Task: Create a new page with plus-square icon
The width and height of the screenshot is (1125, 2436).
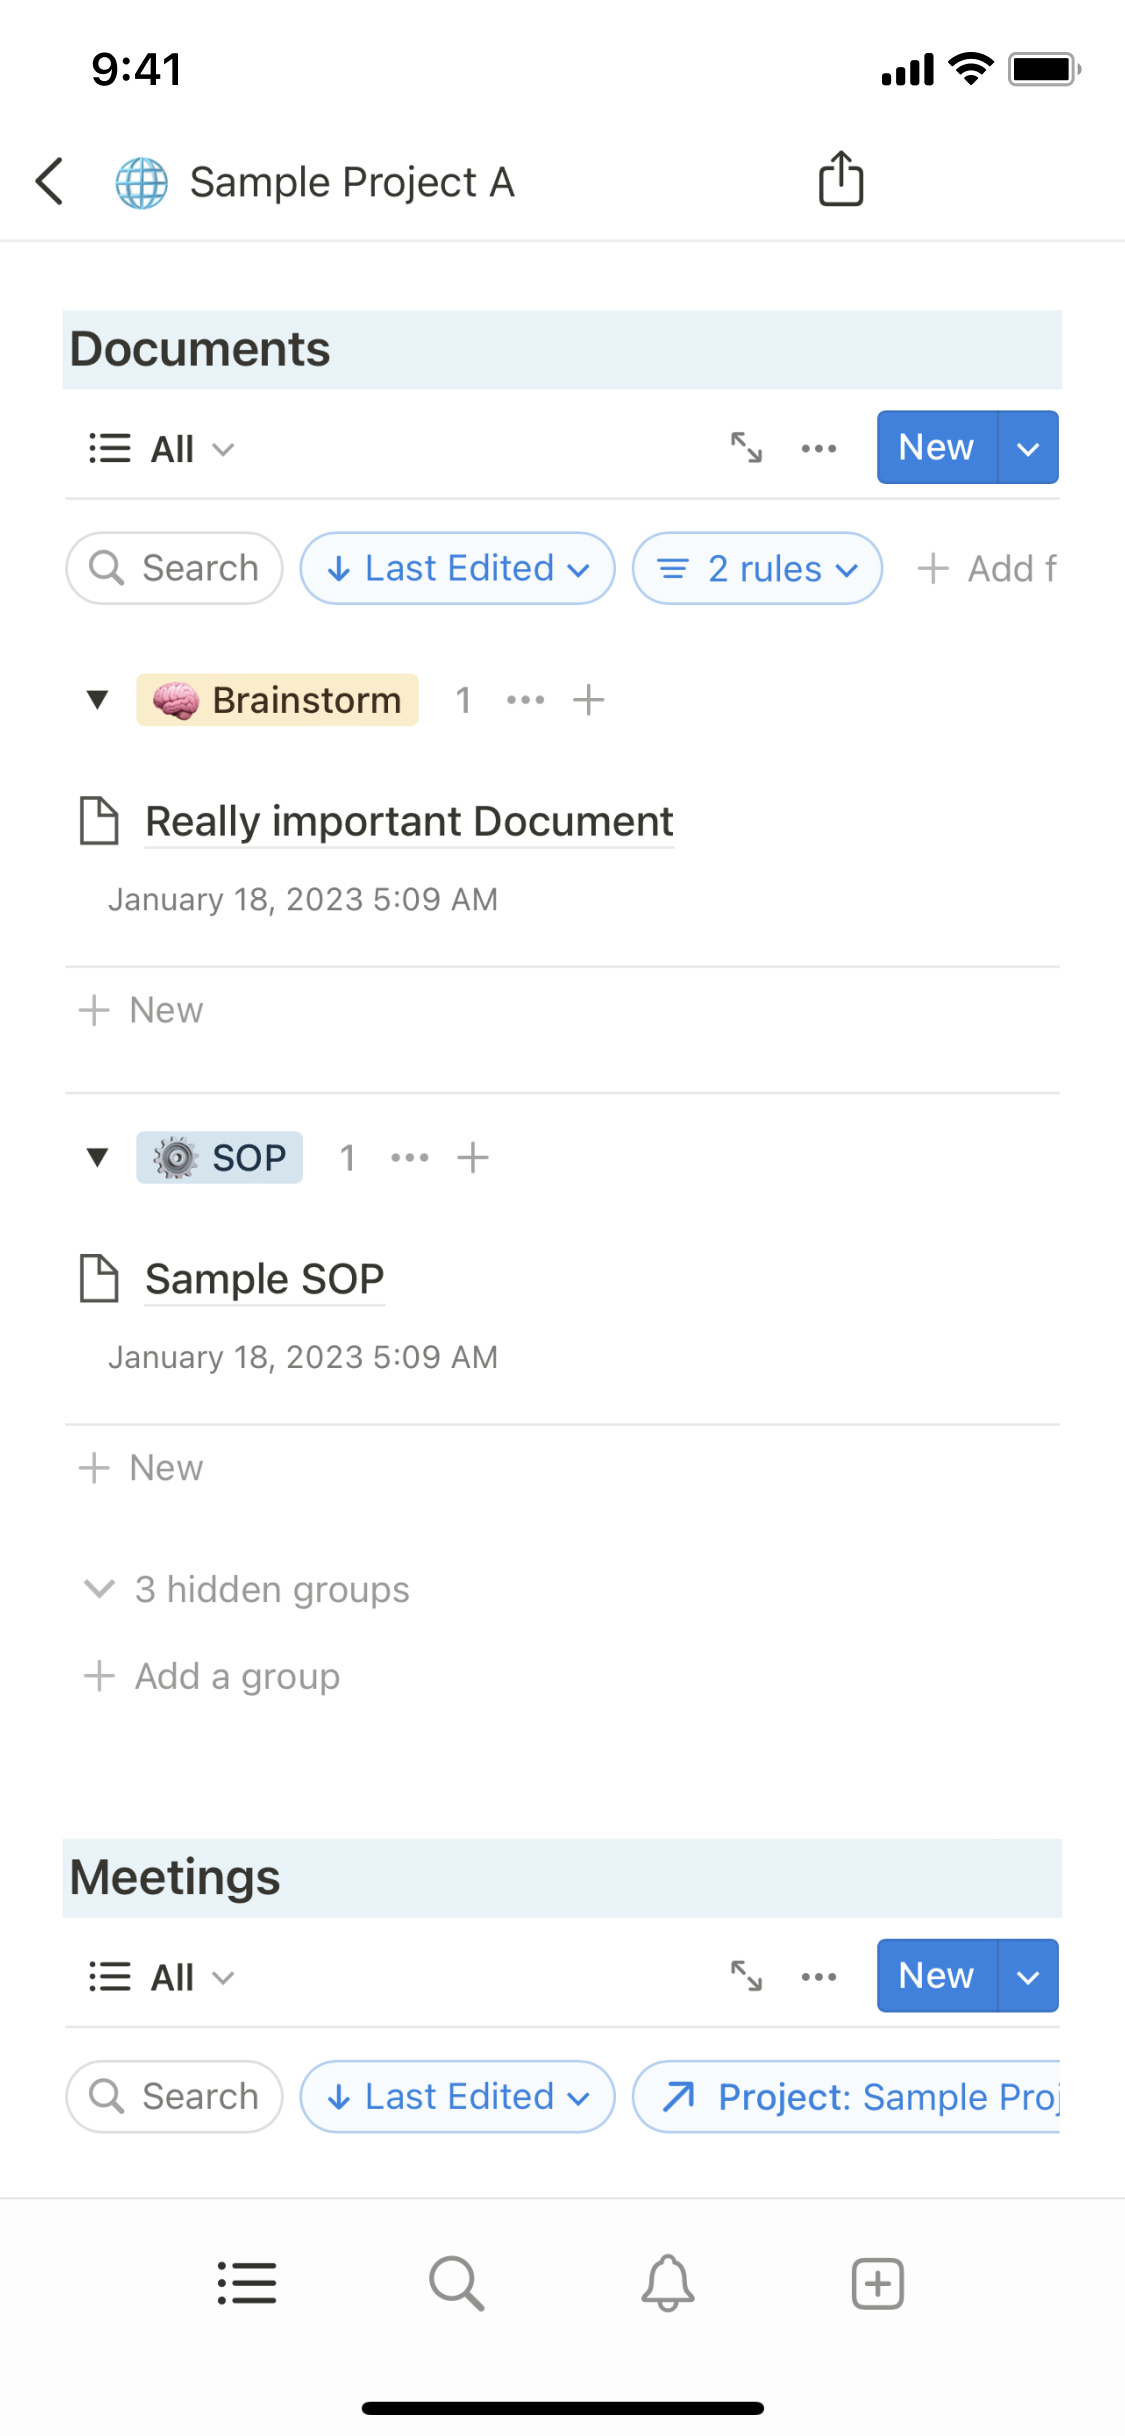Action: [x=877, y=2284]
